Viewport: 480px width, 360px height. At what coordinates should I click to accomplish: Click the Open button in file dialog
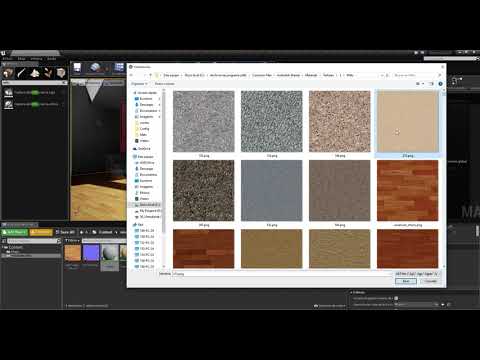point(406,281)
